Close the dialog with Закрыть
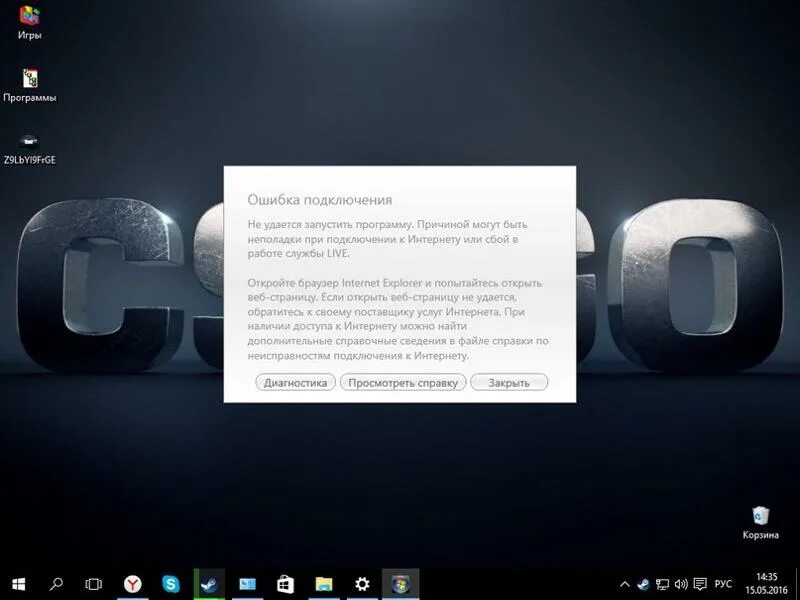Image resolution: width=800 pixels, height=600 pixels. [x=509, y=382]
